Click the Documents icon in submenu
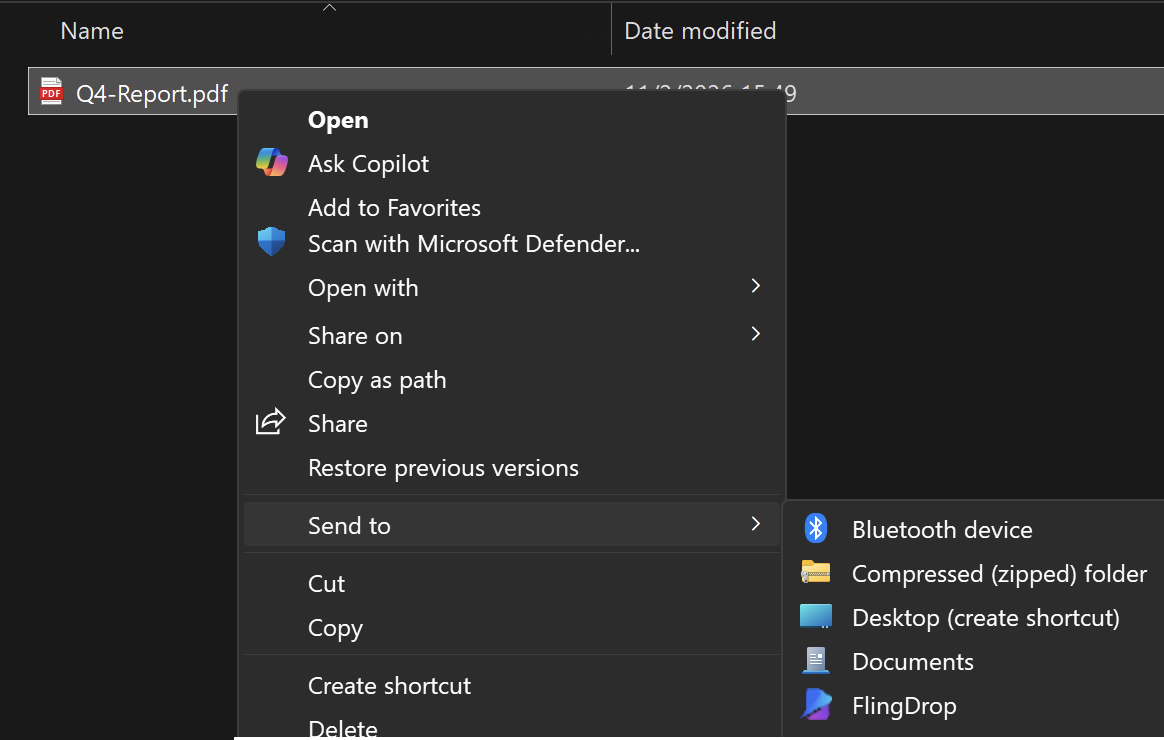The width and height of the screenshot is (1164, 740). (x=816, y=661)
